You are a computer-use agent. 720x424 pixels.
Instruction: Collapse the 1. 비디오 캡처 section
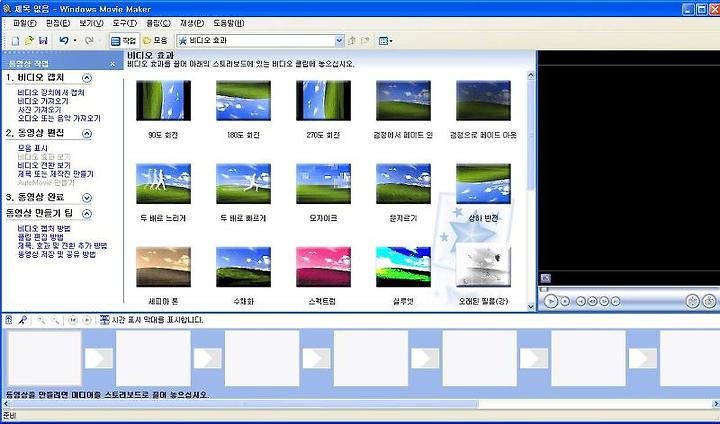87,78
